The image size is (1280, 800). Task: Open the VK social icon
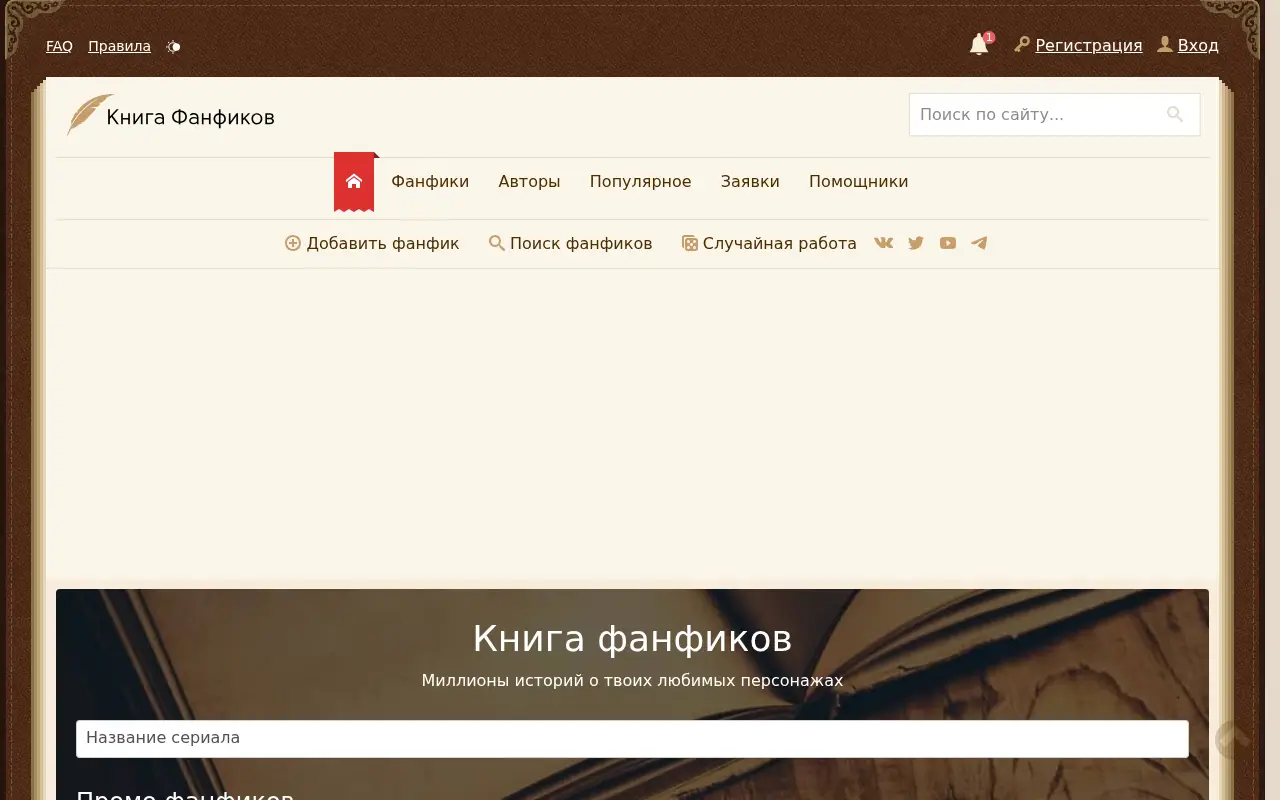pyautogui.click(x=883, y=243)
